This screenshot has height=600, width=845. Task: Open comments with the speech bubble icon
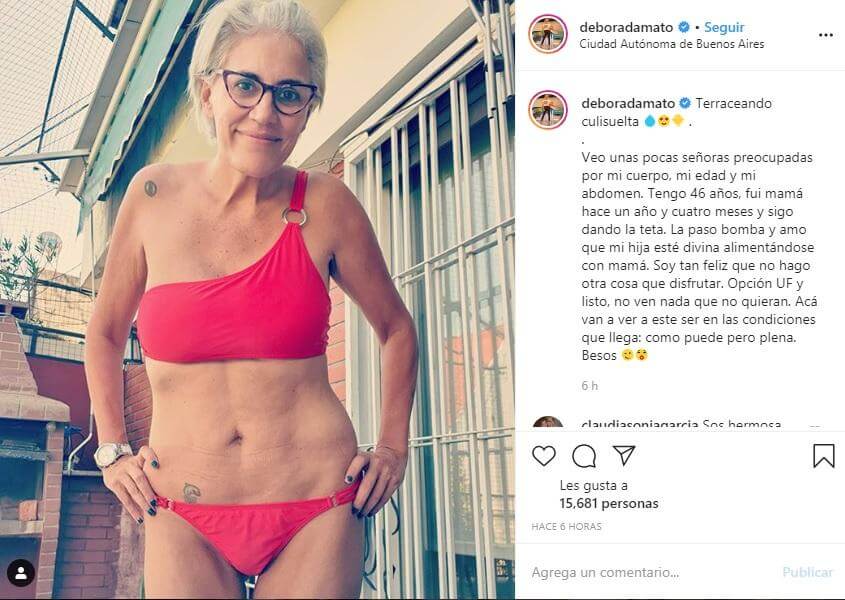coord(584,456)
